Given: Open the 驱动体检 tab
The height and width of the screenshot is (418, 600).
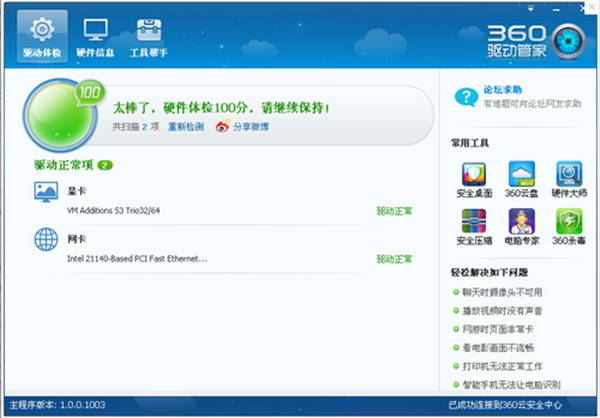Looking at the screenshot, I should pyautogui.click(x=42, y=36).
